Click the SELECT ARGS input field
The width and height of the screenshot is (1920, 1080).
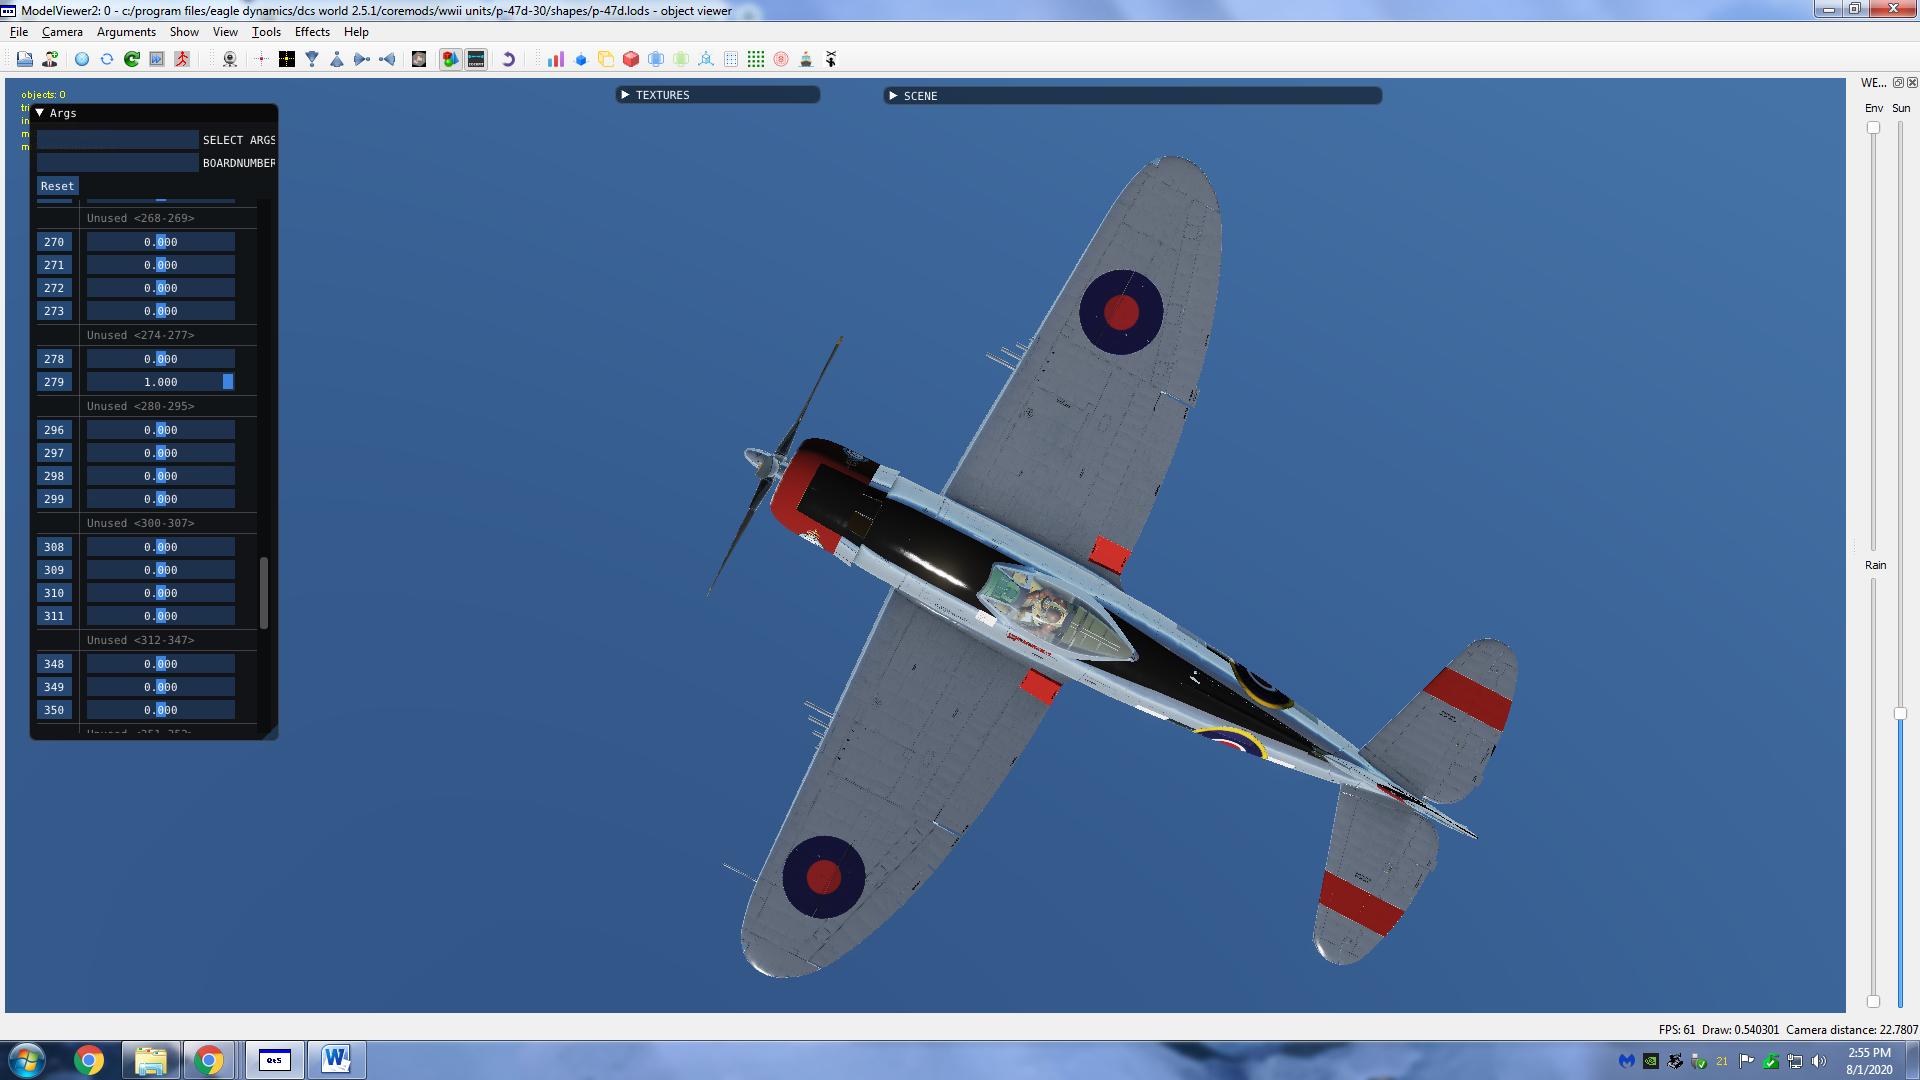(117, 140)
